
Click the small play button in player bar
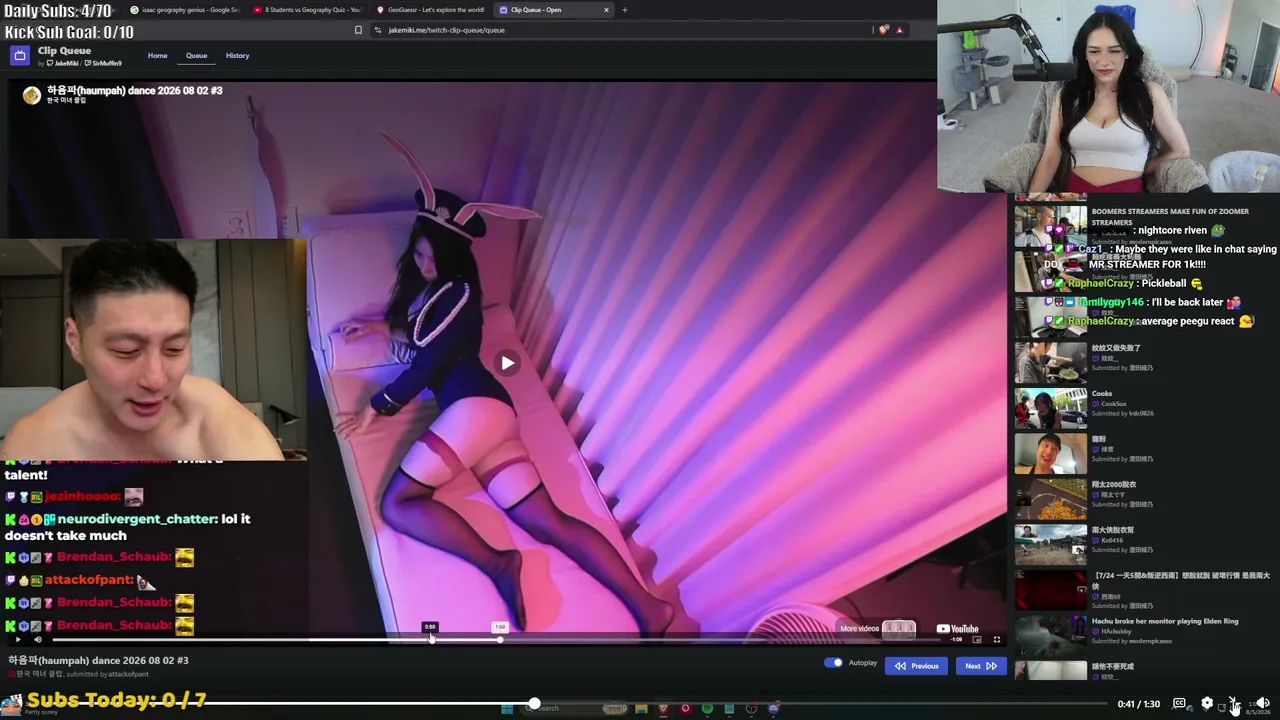(x=17, y=640)
